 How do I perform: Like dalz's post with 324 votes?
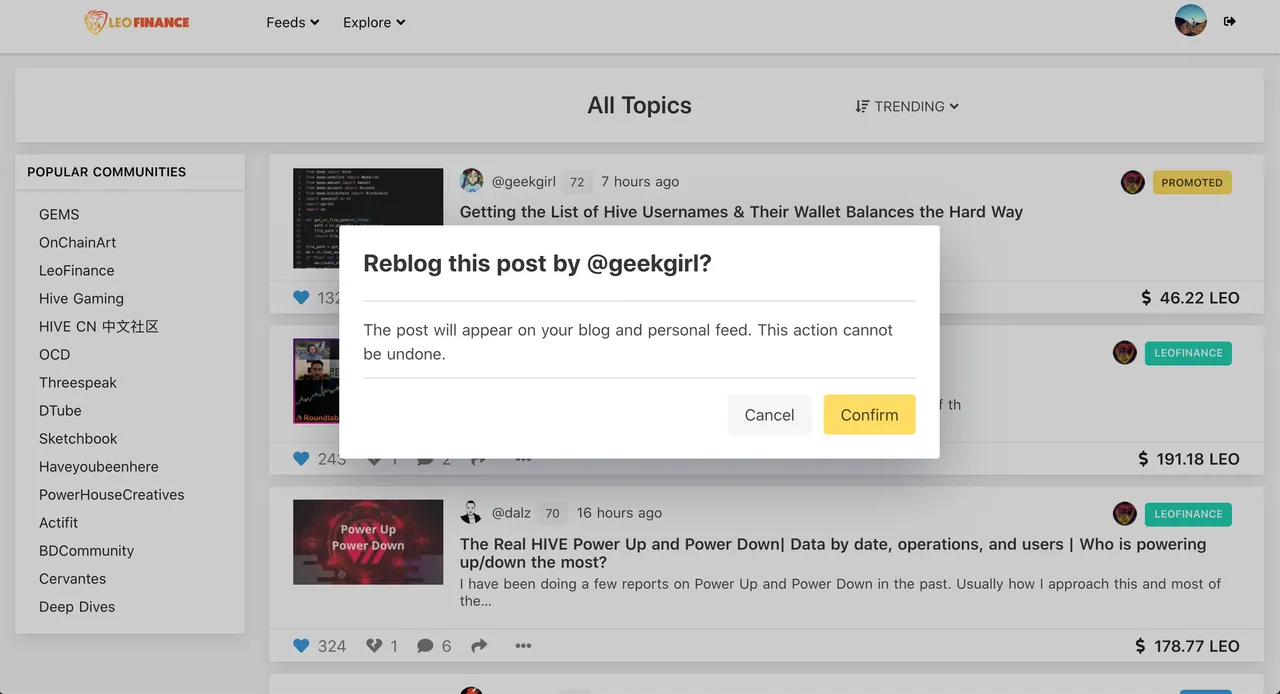pyautogui.click(x=301, y=646)
